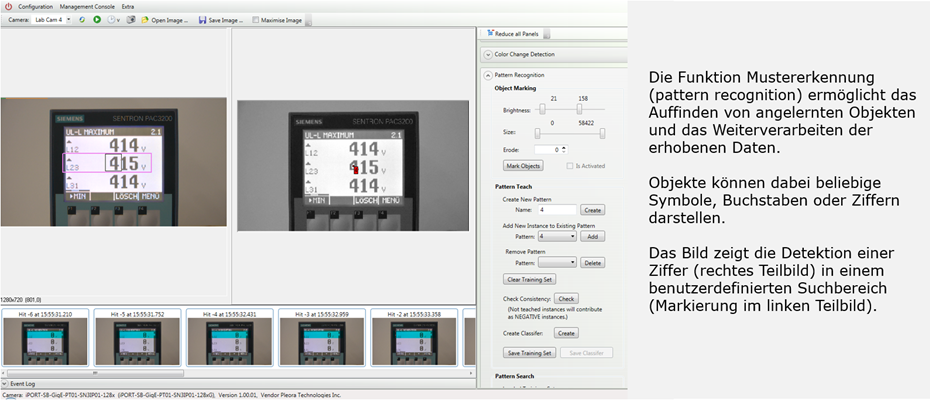Click the clock timer icon
Image resolution: width=930 pixels, height=400 pixels.
pyautogui.click(x=111, y=19)
